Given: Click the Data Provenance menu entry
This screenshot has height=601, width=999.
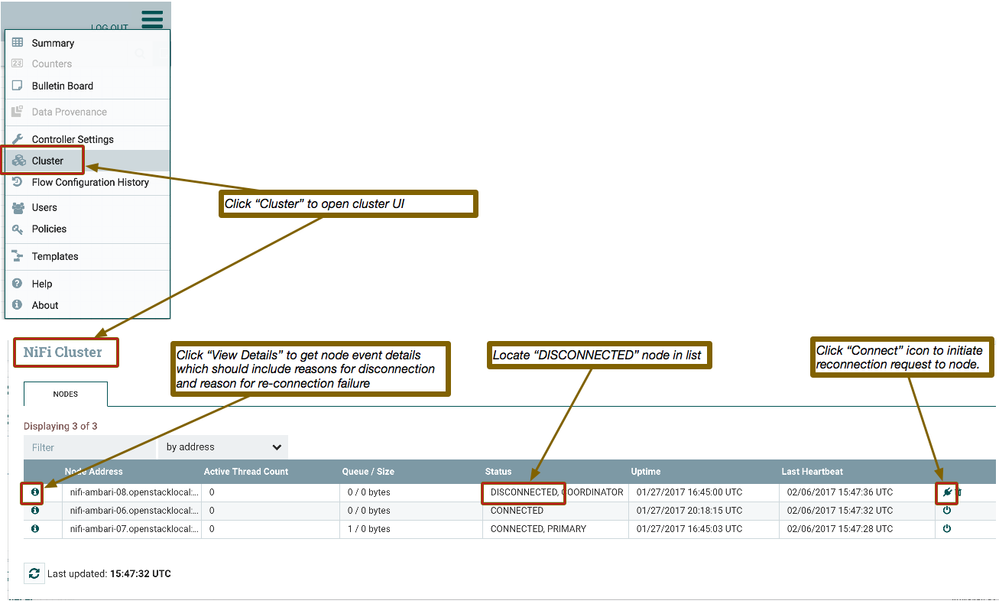Looking at the screenshot, I should point(69,112).
